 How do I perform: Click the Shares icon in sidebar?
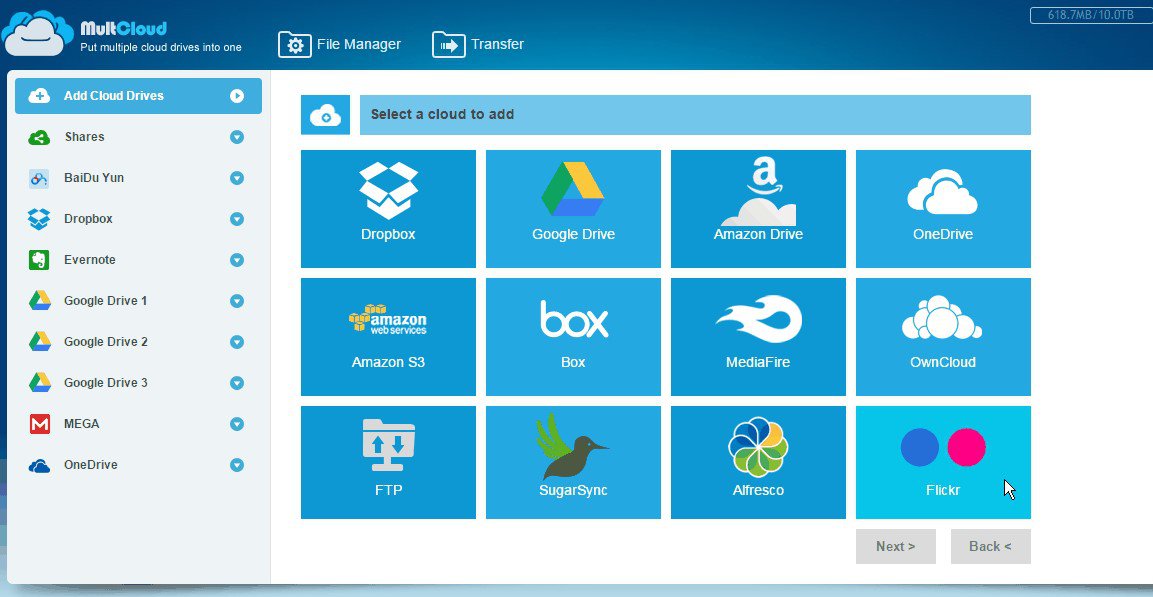coord(39,137)
